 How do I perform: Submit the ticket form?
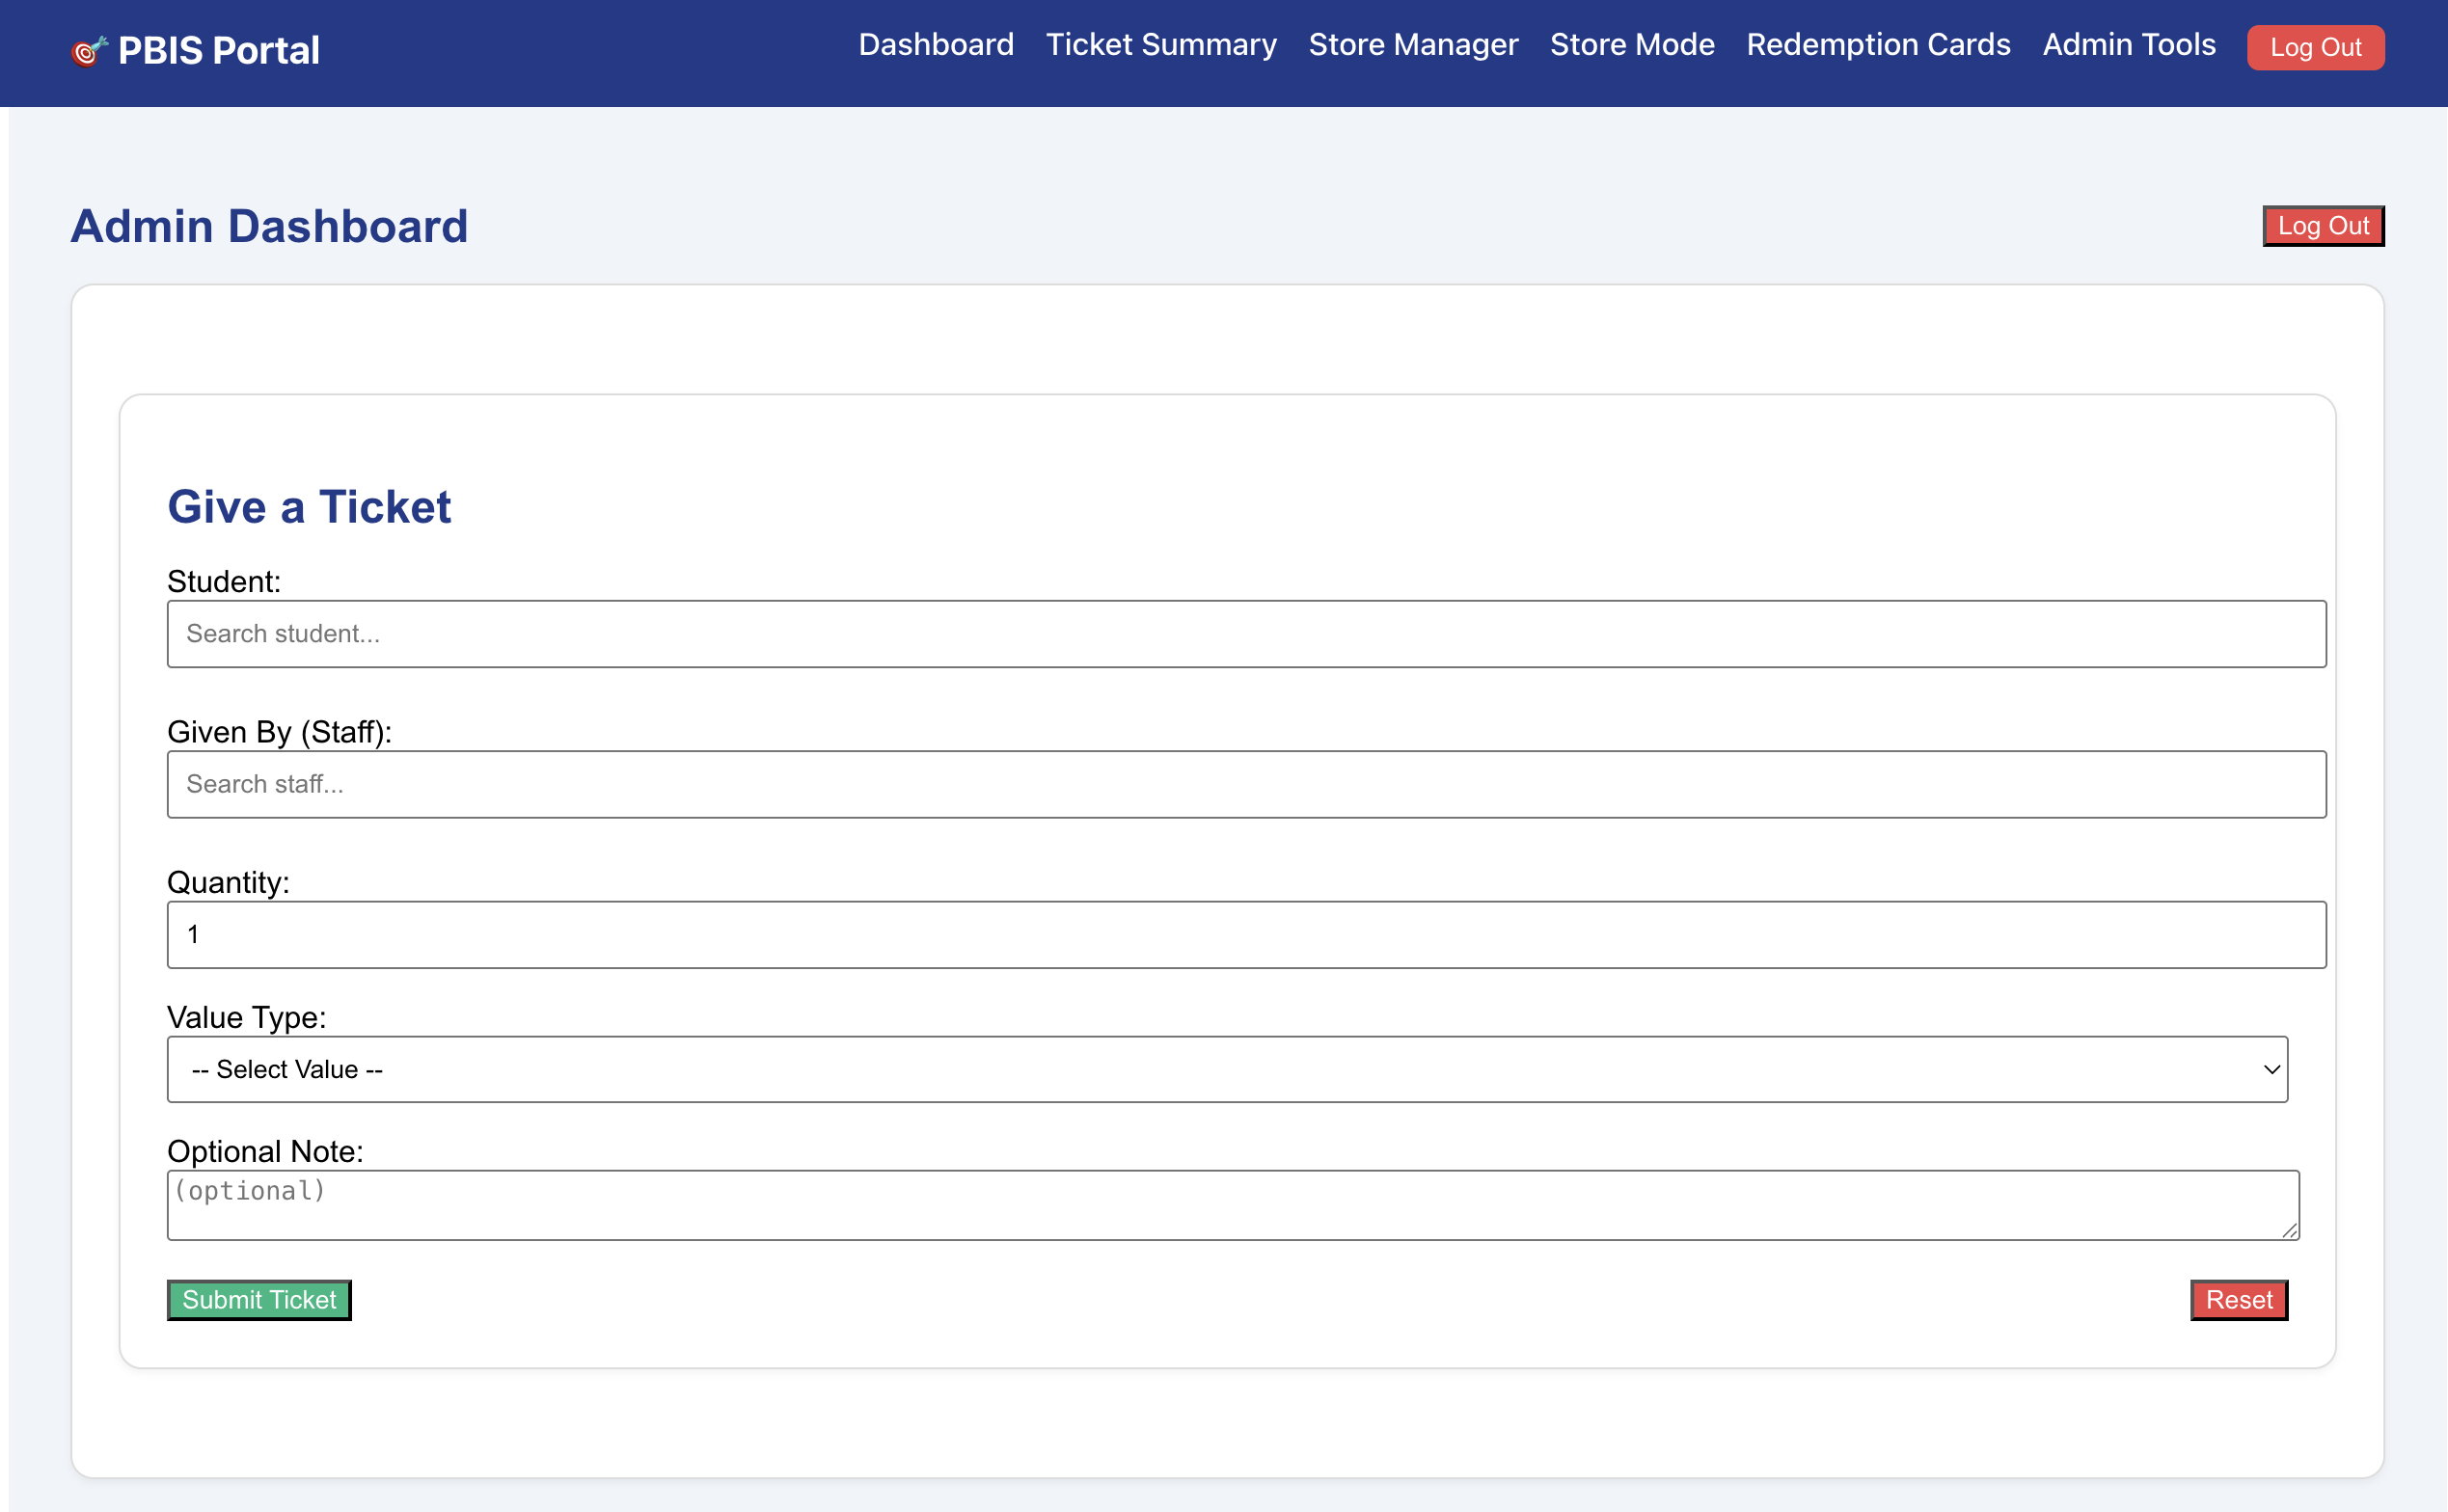point(259,1300)
